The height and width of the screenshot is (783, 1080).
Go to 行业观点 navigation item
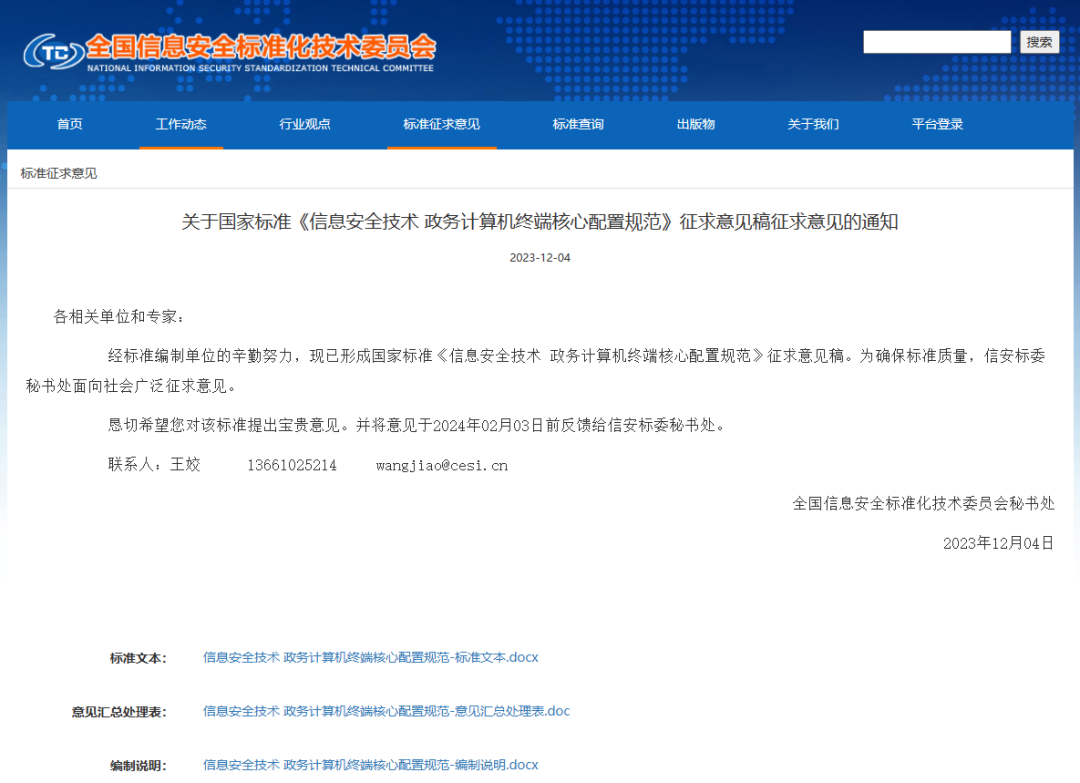(x=305, y=124)
